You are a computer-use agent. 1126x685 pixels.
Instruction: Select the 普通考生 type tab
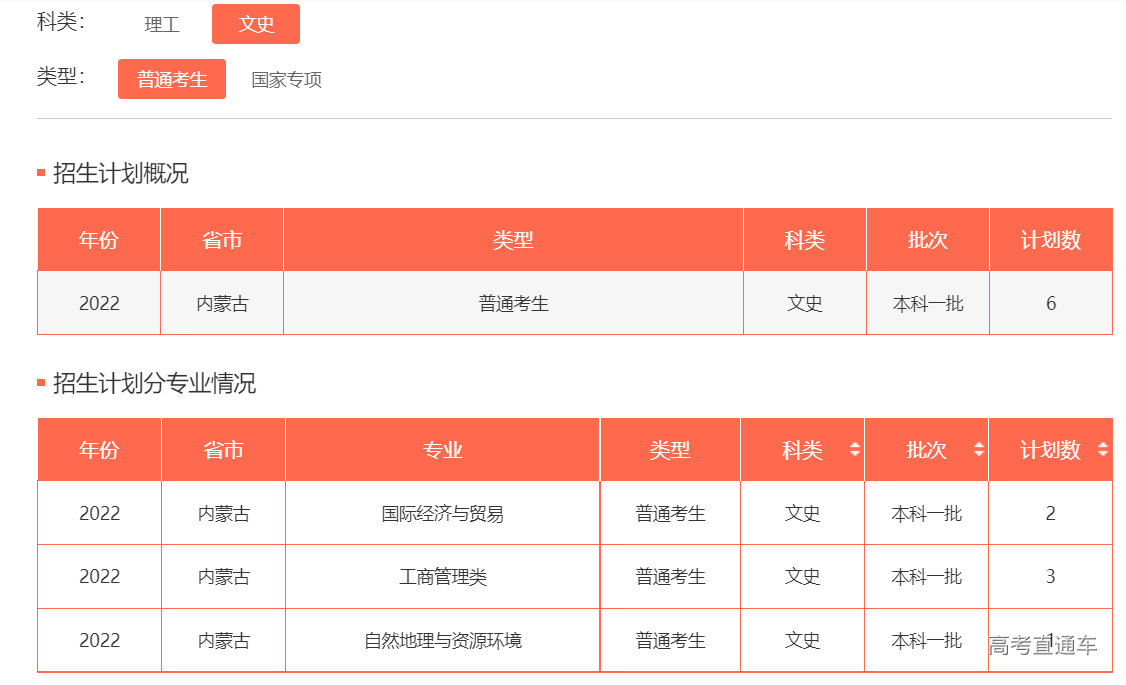pos(171,78)
